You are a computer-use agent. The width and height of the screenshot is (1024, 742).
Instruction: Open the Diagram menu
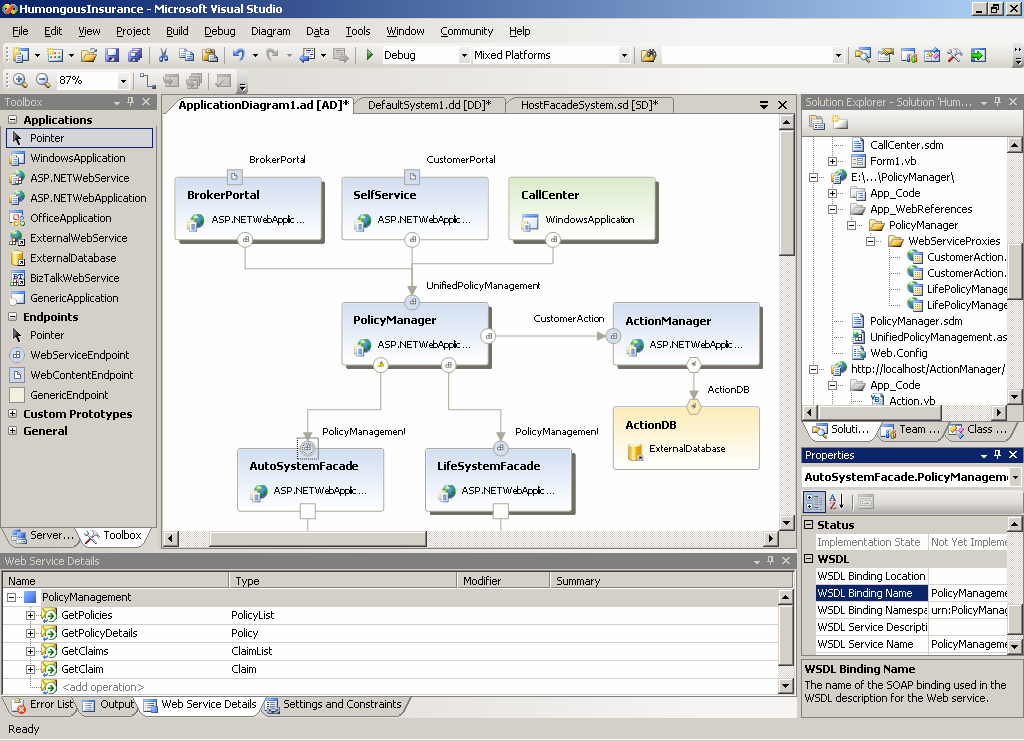pos(270,31)
